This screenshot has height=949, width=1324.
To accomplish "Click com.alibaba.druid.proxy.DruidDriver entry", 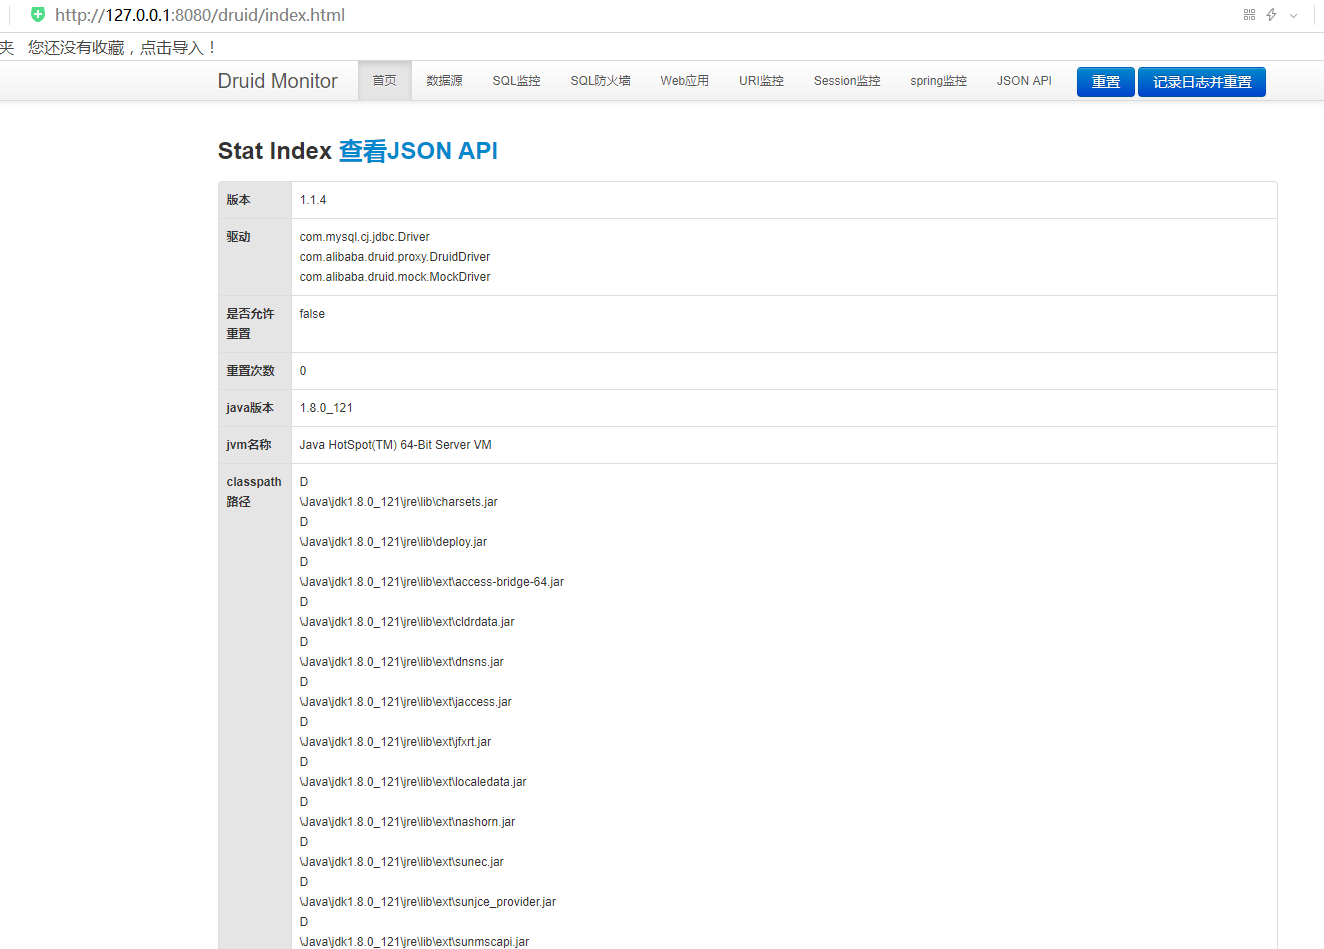I will click(x=395, y=257).
